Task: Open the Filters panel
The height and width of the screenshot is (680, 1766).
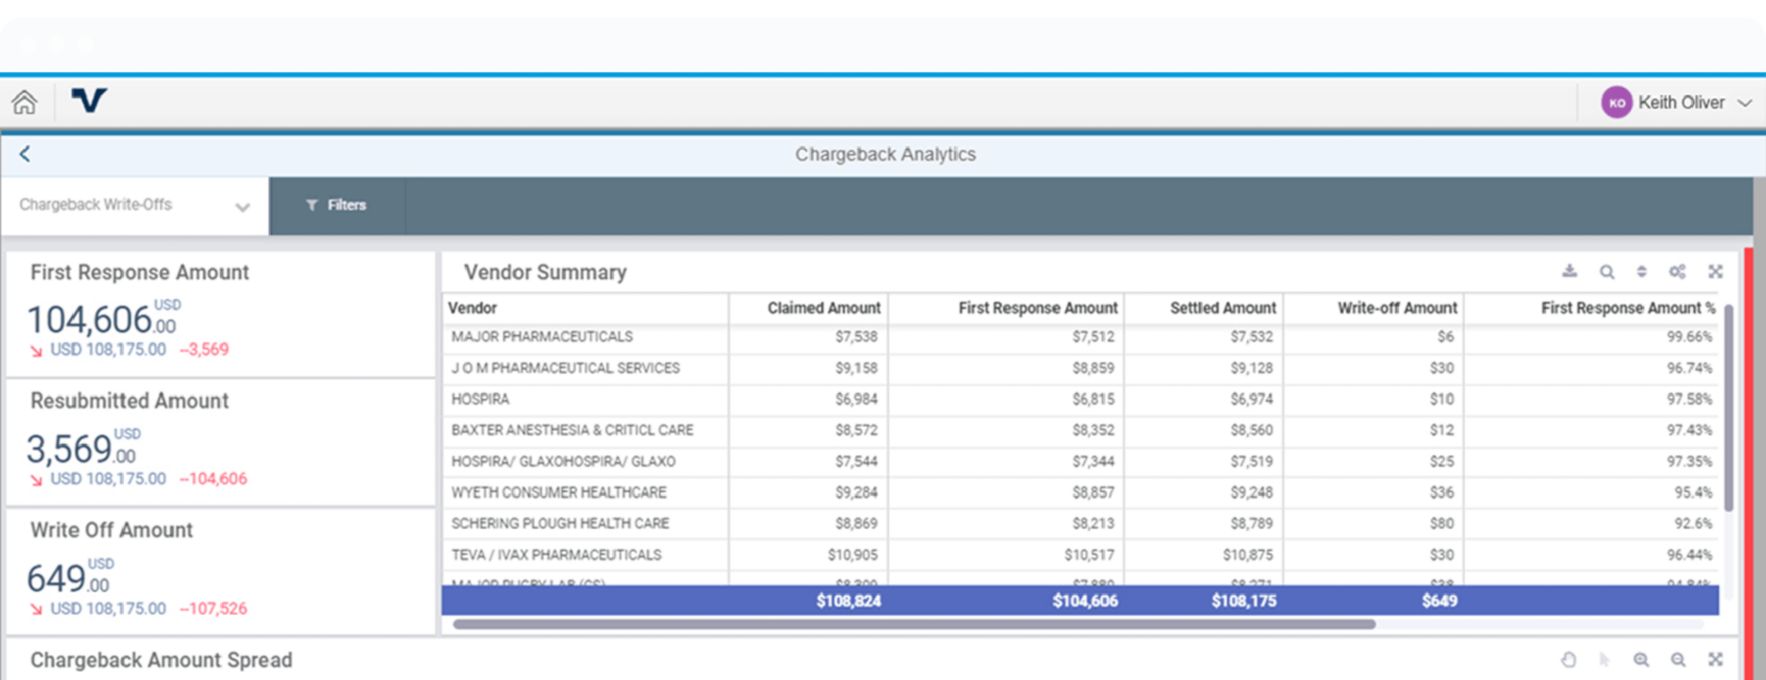Action: pyautogui.click(x=336, y=205)
